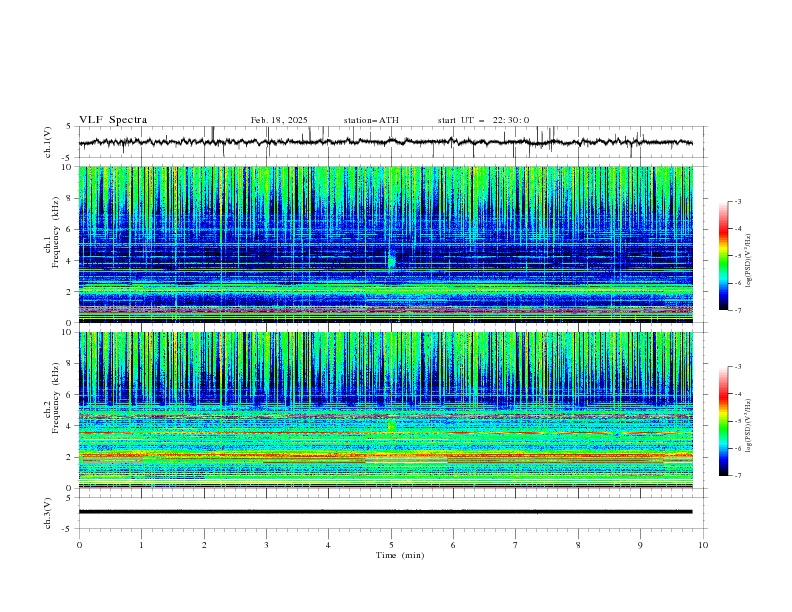Click the "1" tick on the time axis
The image size is (792, 612).
click(x=142, y=545)
